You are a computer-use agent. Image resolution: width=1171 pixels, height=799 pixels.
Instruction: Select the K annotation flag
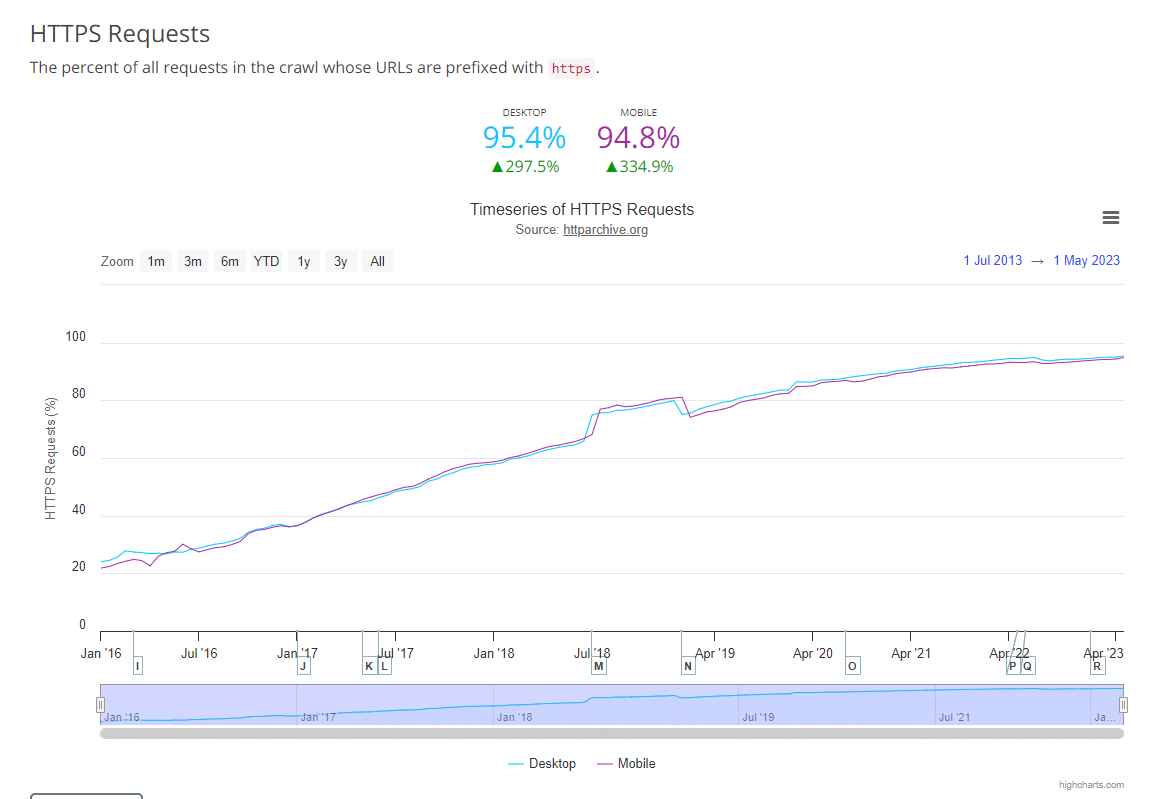(369, 666)
